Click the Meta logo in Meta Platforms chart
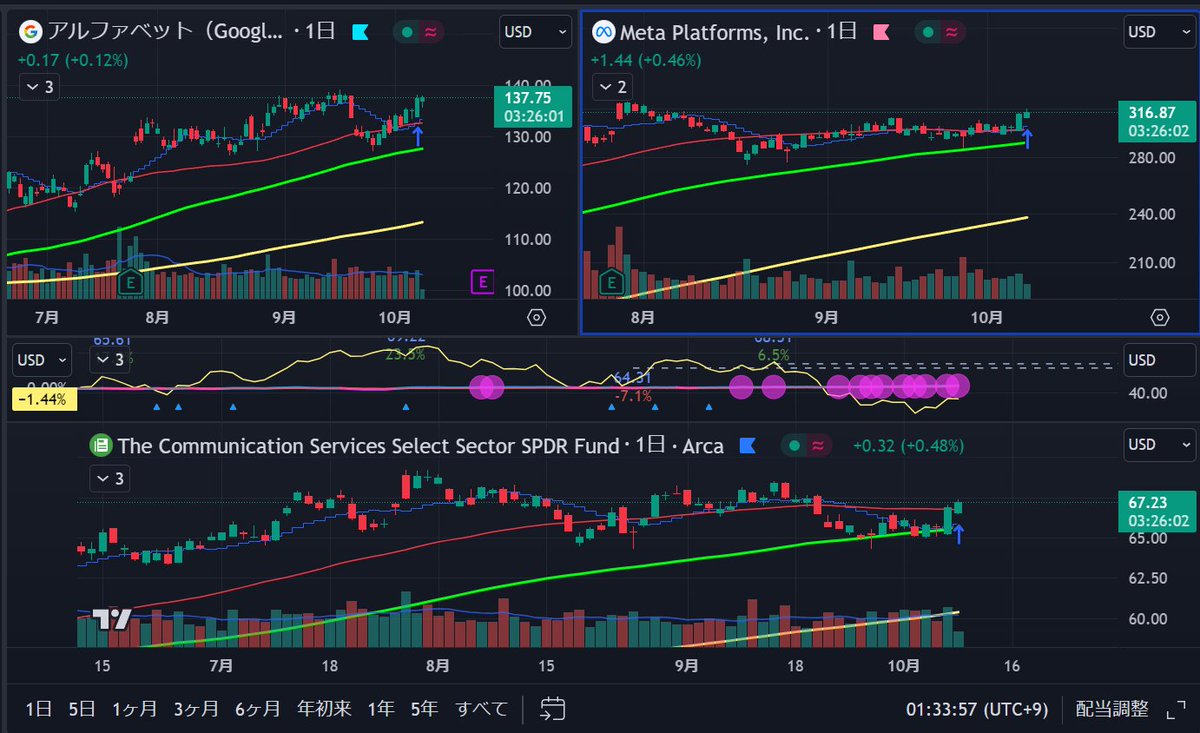 [603, 32]
